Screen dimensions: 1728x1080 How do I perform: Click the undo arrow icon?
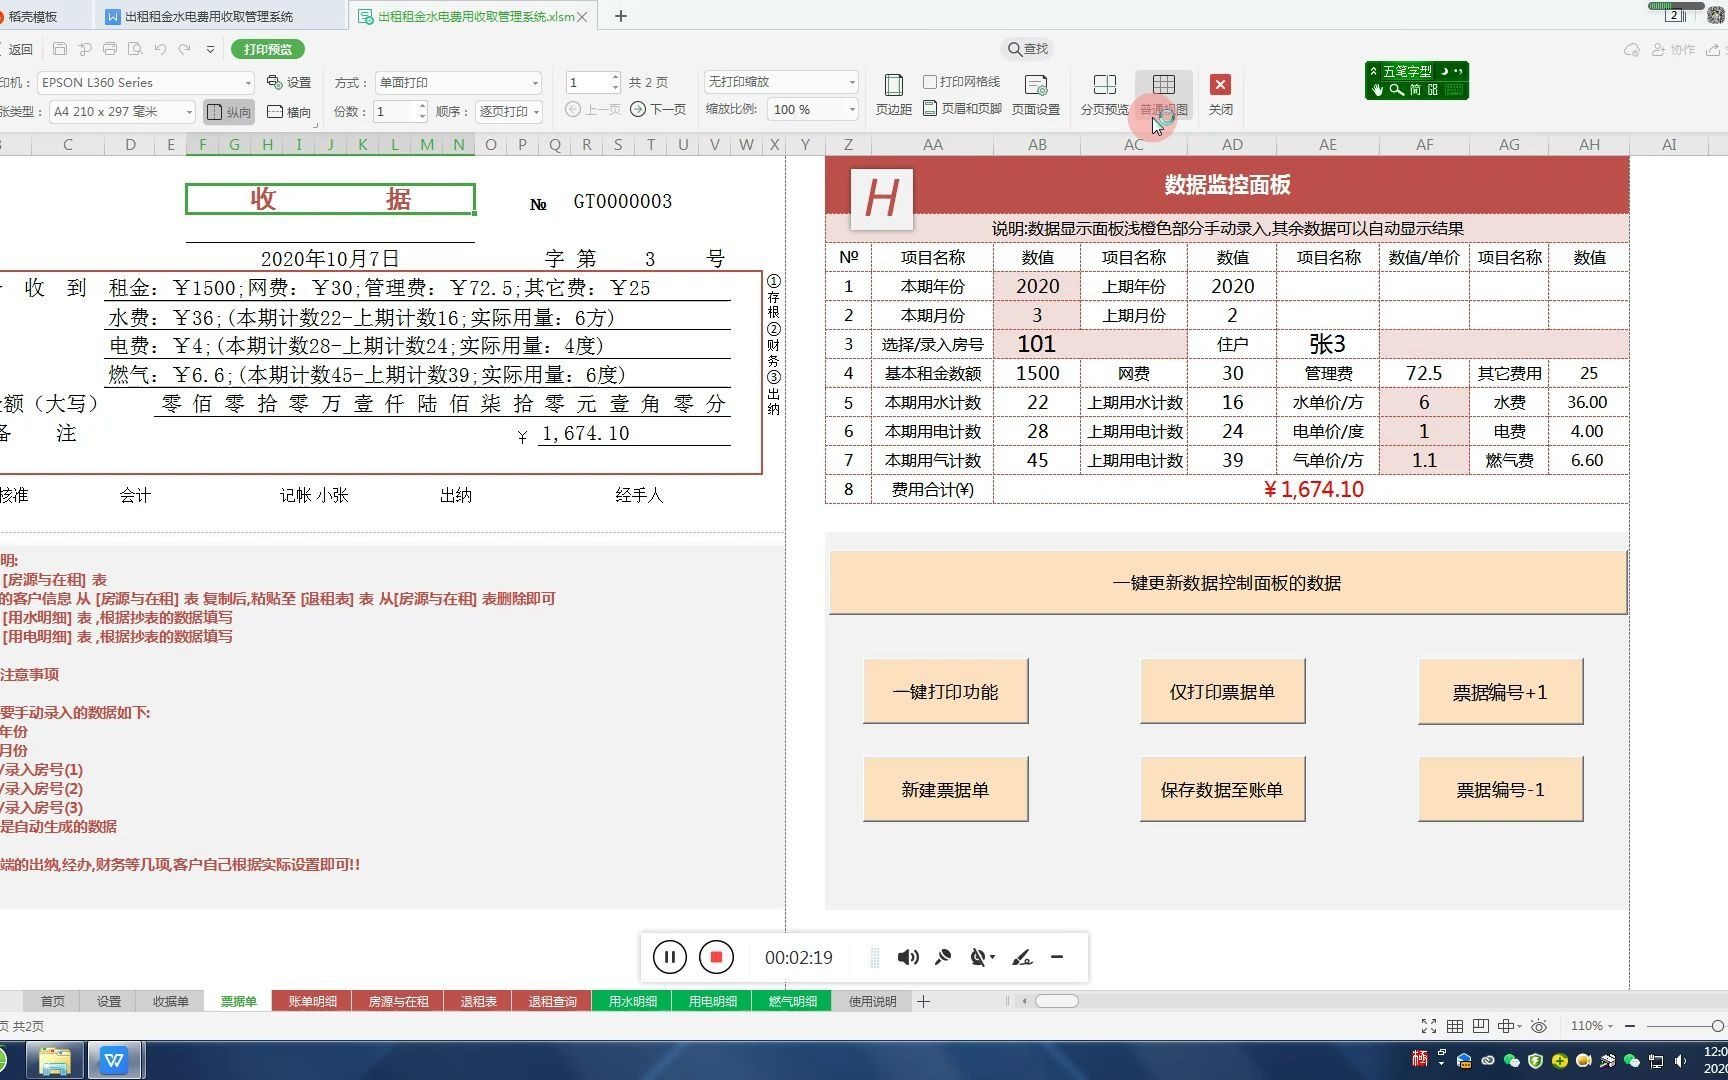(x=160, y=49)
